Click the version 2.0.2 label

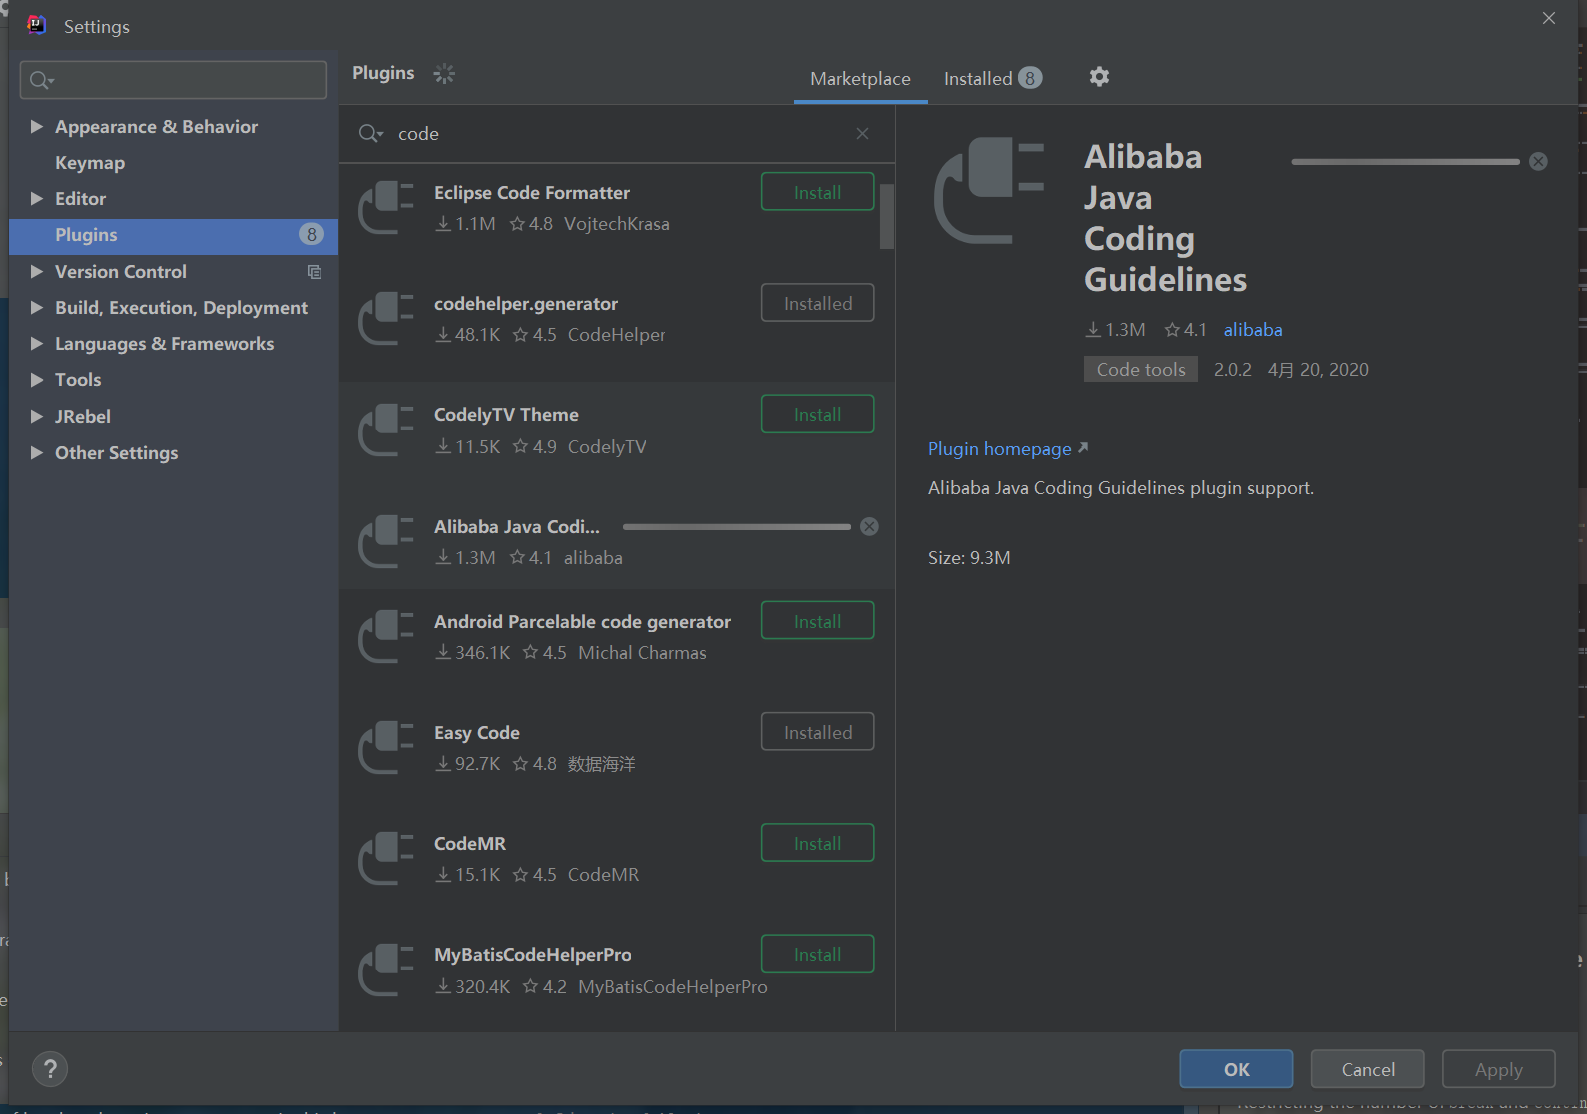(1232, 369)
